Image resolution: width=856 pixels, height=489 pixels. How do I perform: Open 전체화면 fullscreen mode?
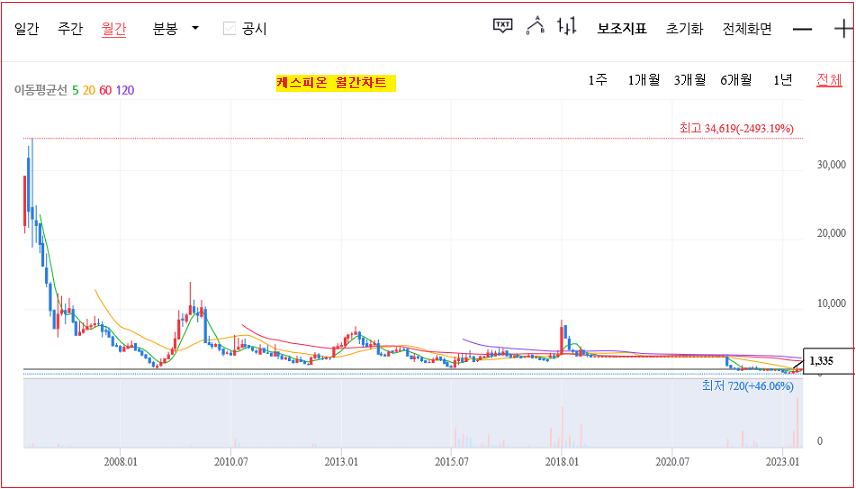[747, 28]
